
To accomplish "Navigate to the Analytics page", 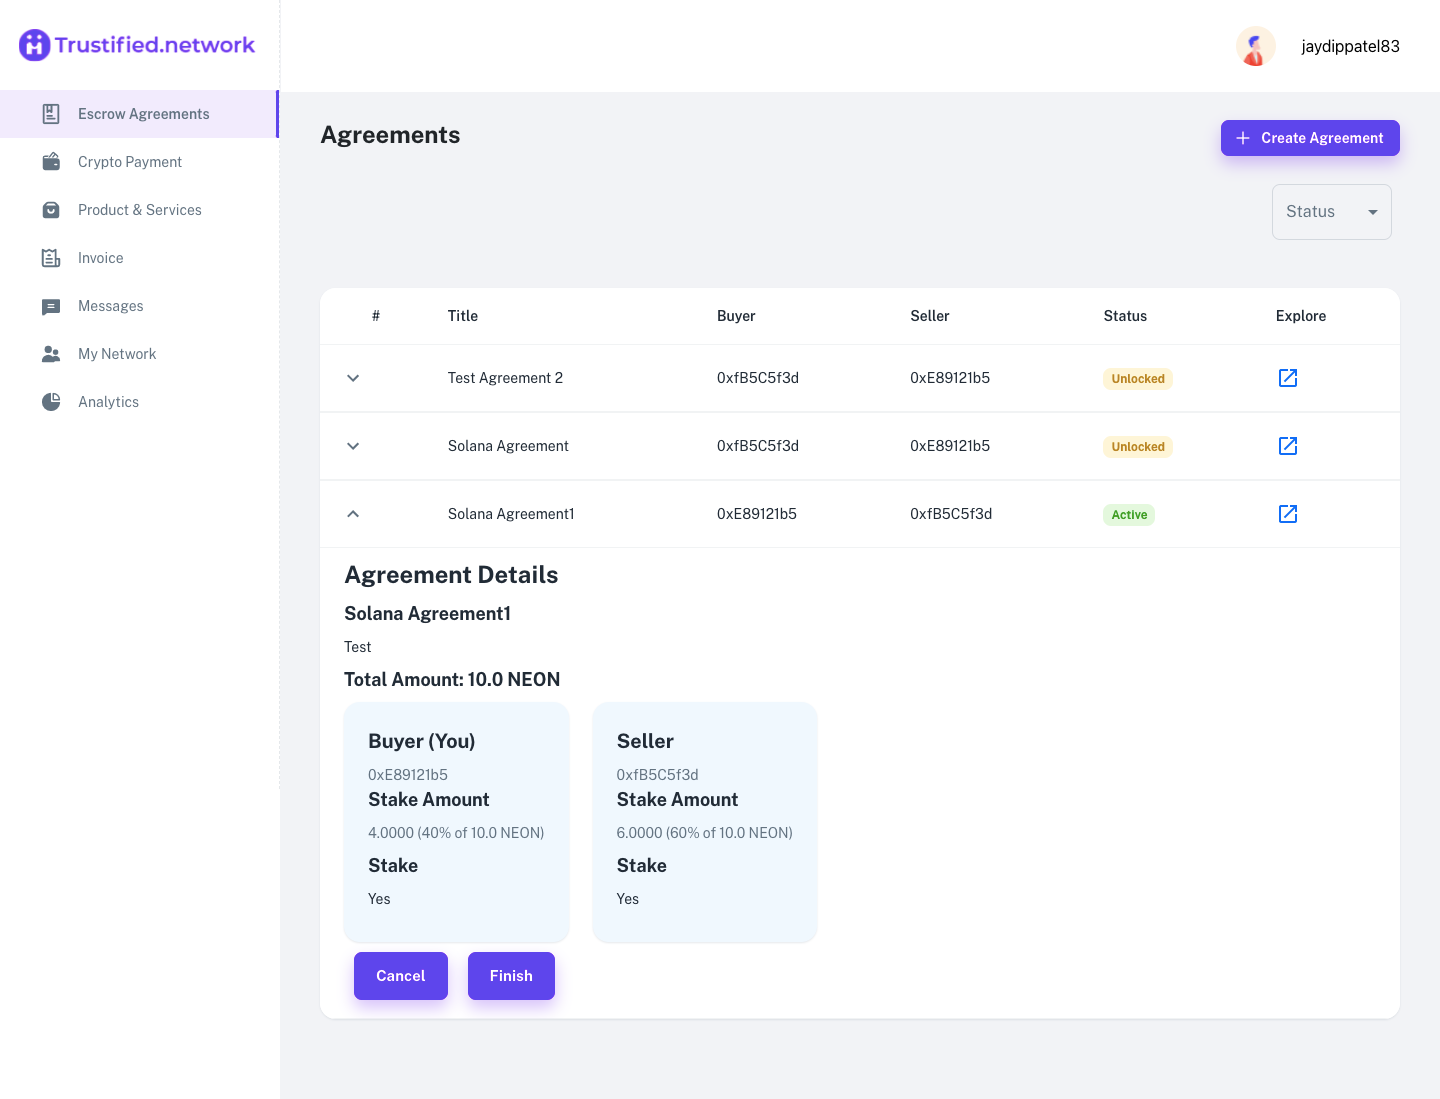I will click(108, 401).
